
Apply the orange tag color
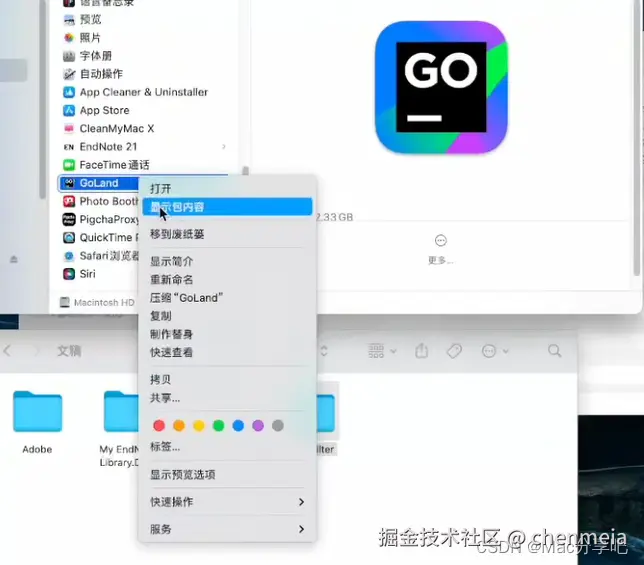click(x=179, y=426)
